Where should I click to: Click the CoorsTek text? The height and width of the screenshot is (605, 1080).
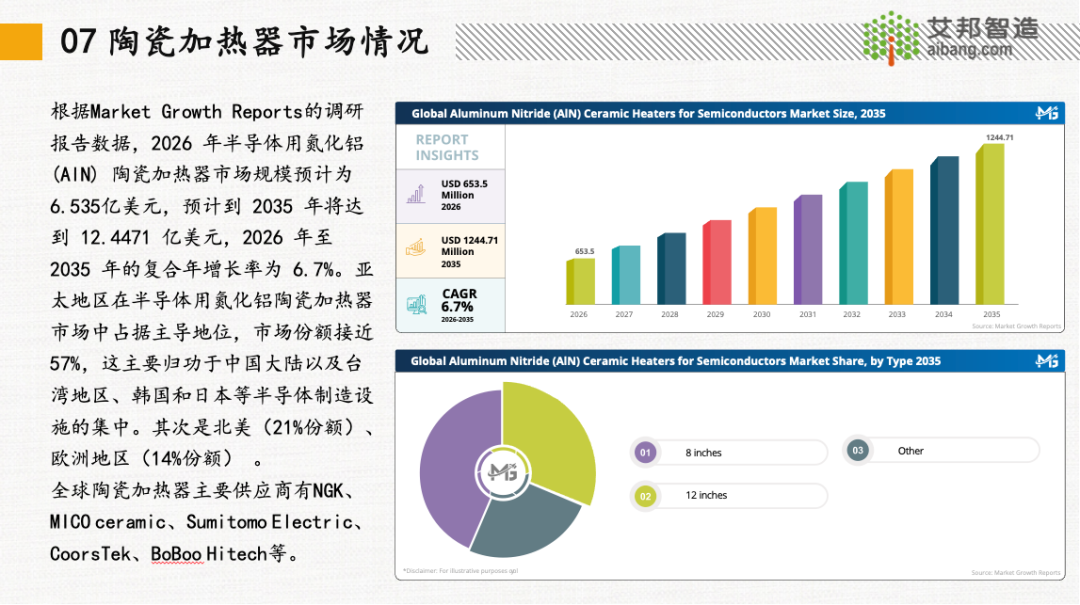coord(90,554)
